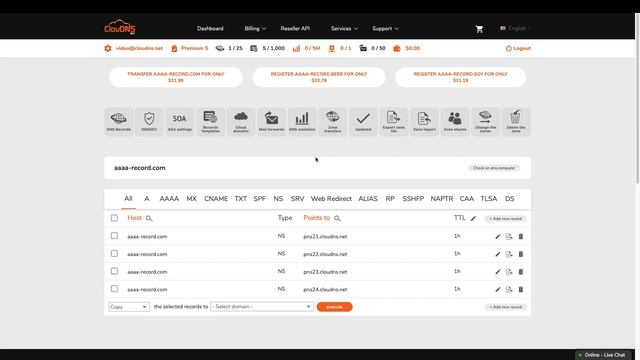Check the pns24.cloudns.net row checkbox
Viewport: 640px width, 360px height.
(114, 289)
